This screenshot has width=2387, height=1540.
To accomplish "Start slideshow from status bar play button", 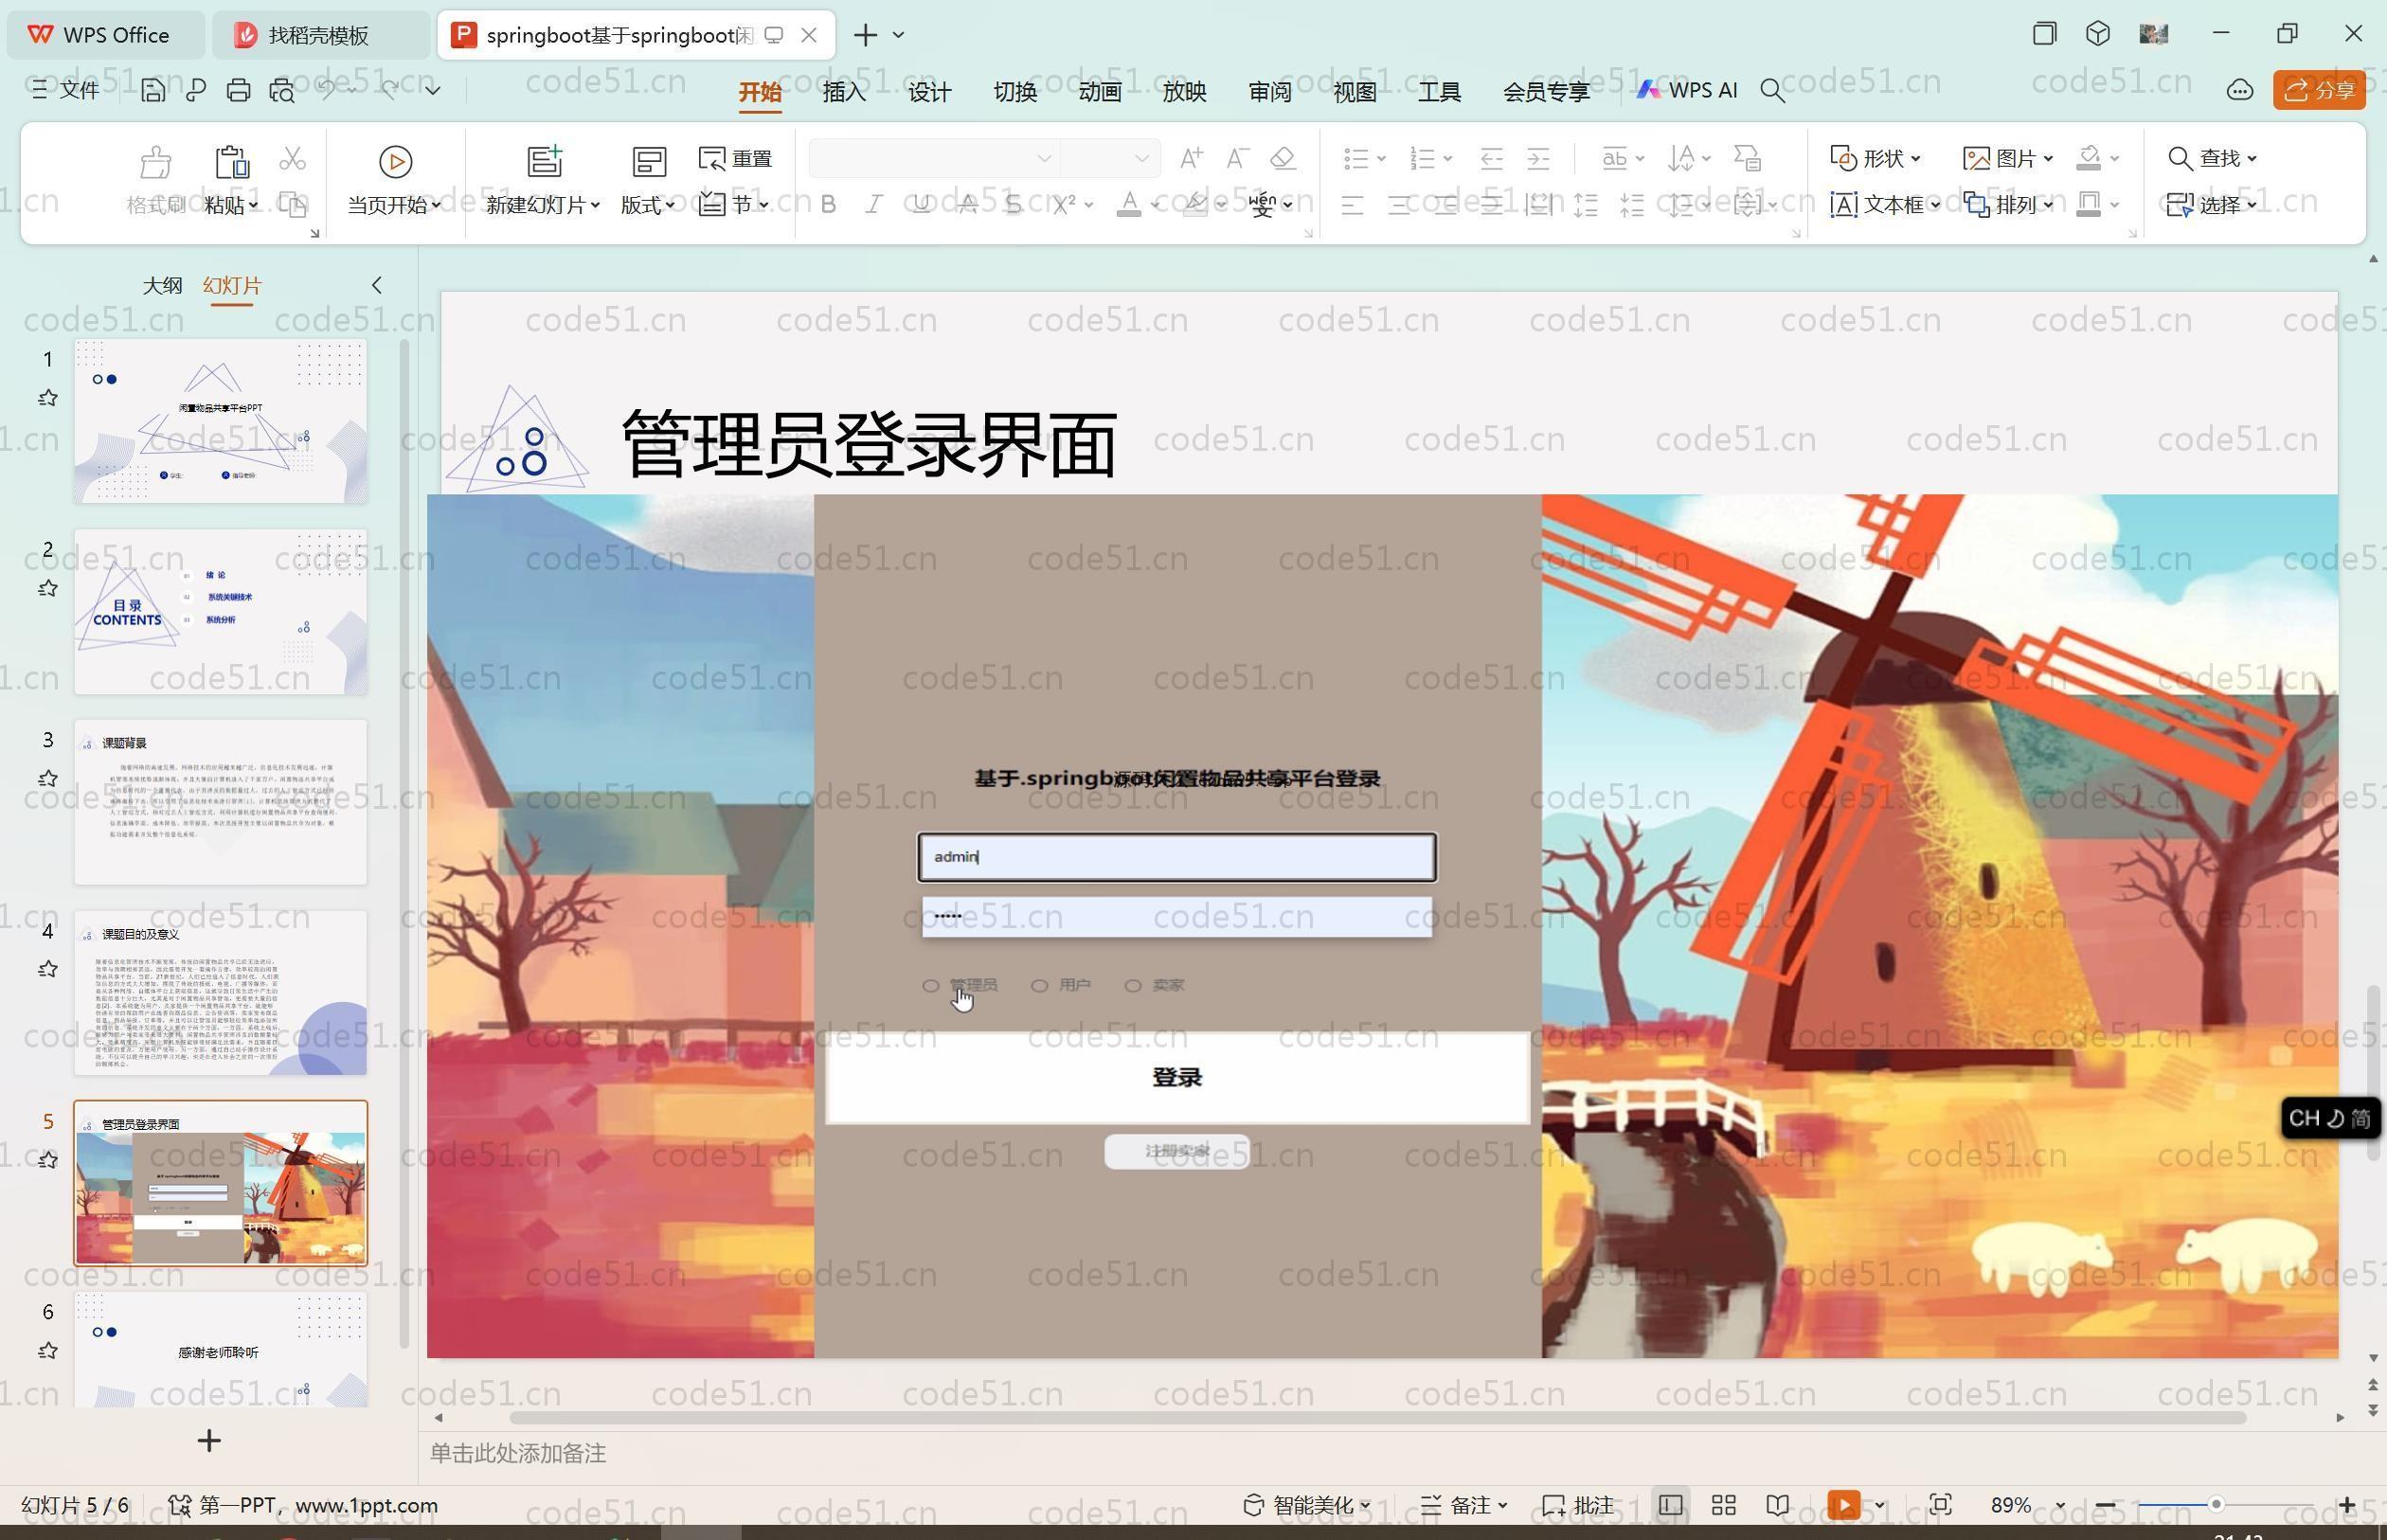I will pos(1844,1505).
